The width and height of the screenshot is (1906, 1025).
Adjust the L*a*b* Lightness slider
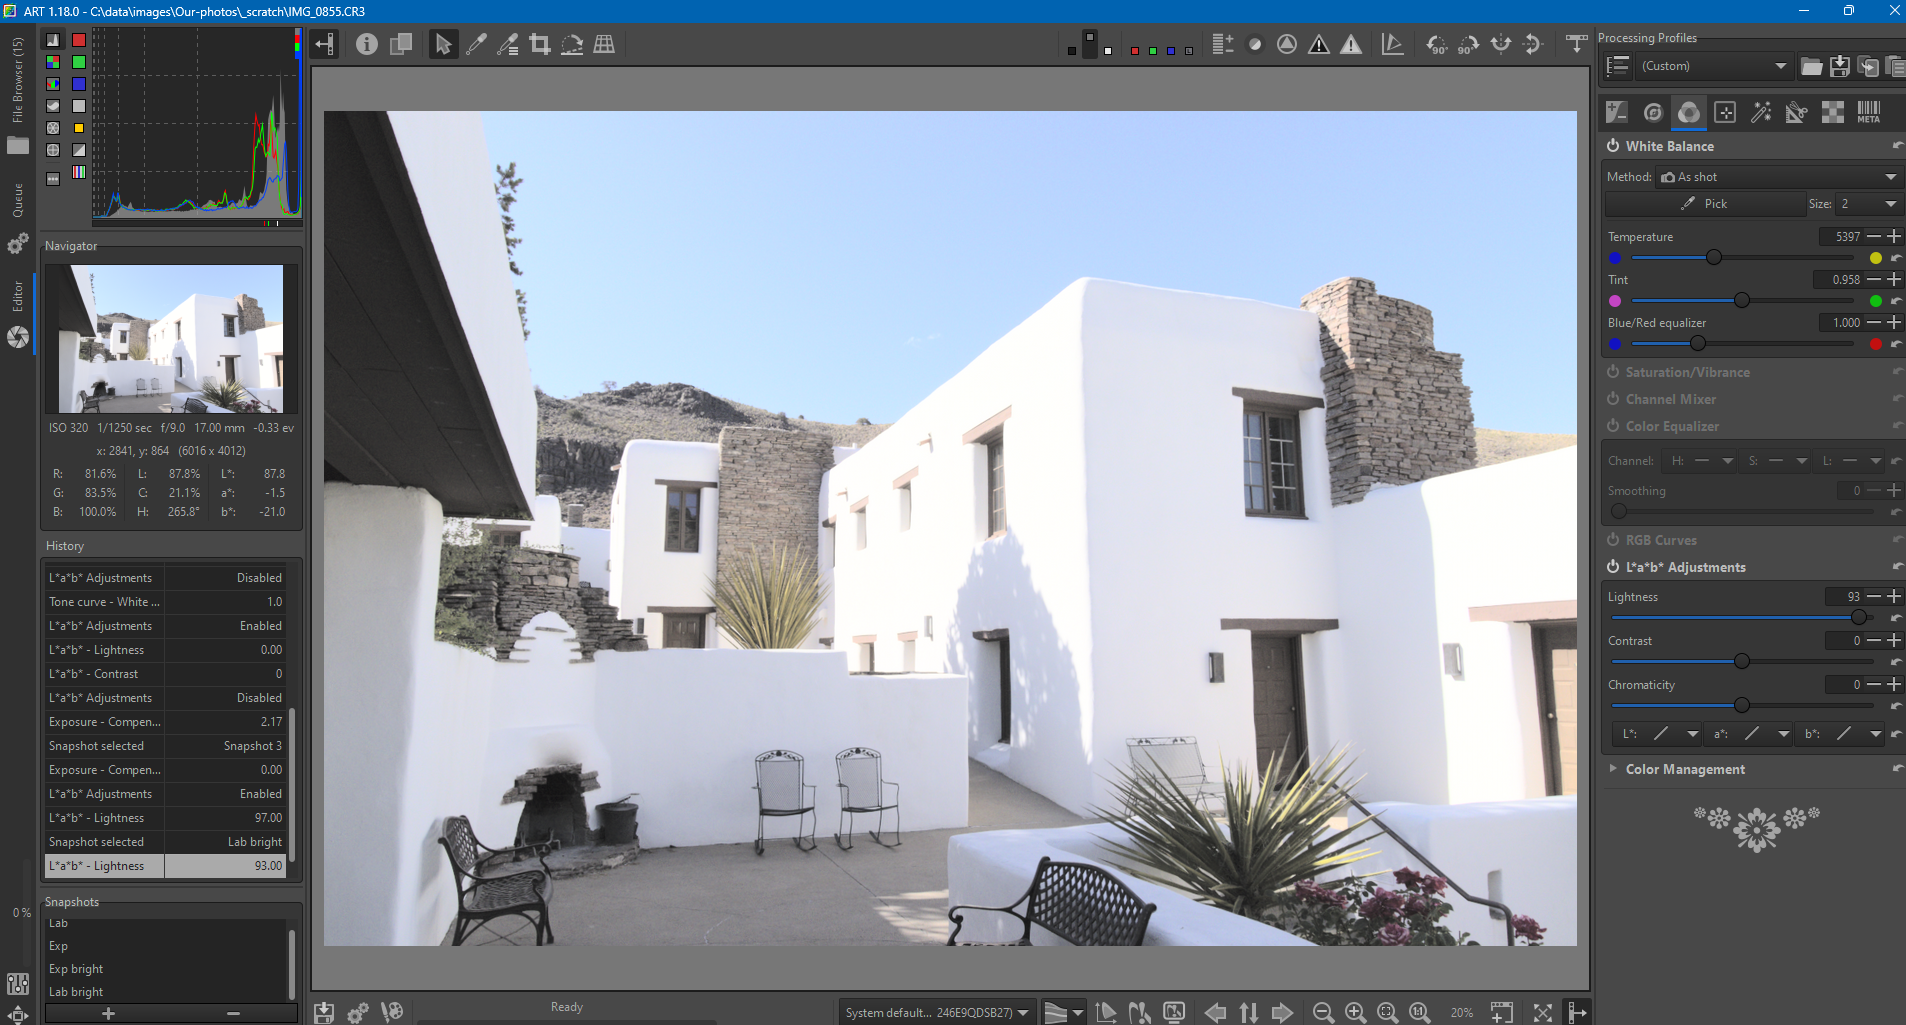click(x=1743, y=618)
